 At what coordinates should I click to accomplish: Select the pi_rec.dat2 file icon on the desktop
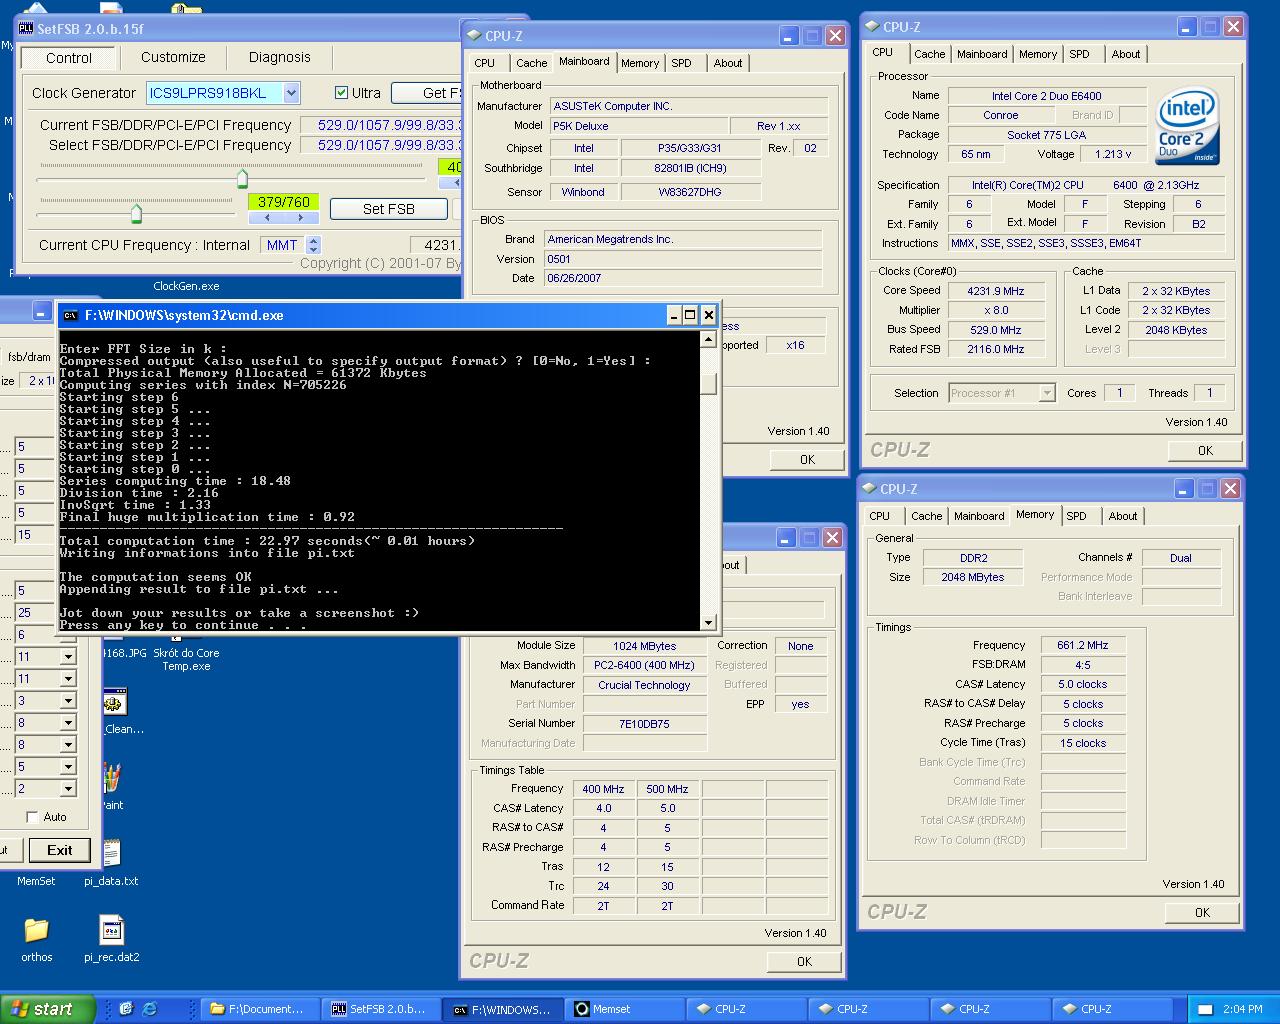tap(111, 931)
